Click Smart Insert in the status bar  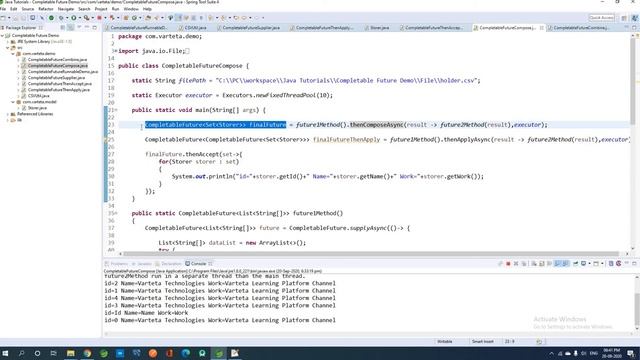[483, 341]
